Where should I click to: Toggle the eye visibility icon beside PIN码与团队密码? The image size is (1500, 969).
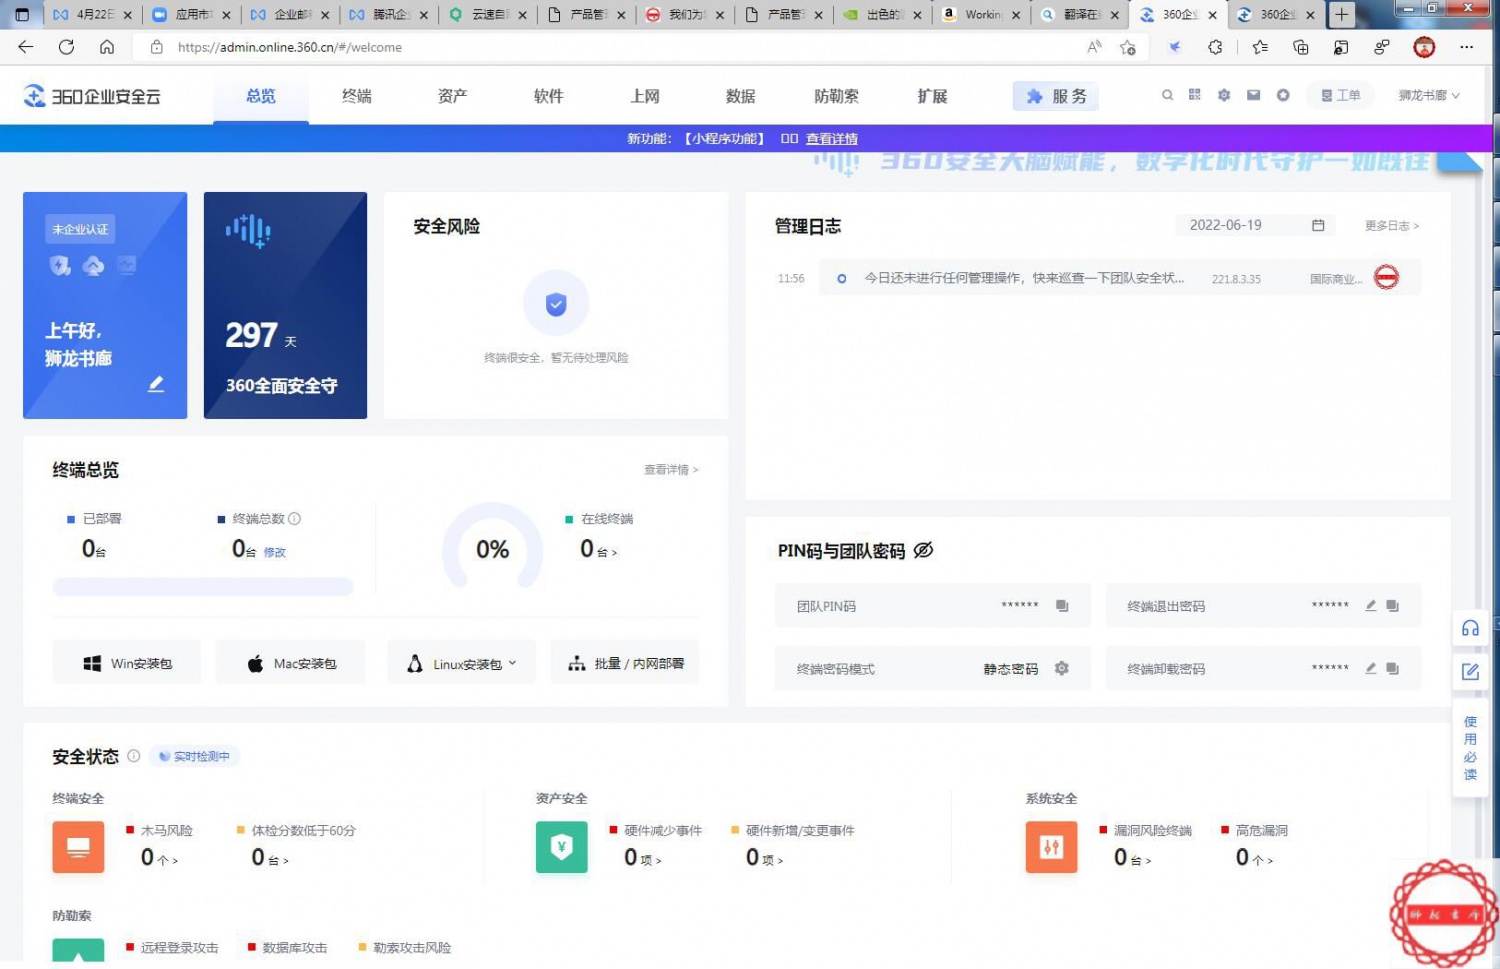(923, 550)
